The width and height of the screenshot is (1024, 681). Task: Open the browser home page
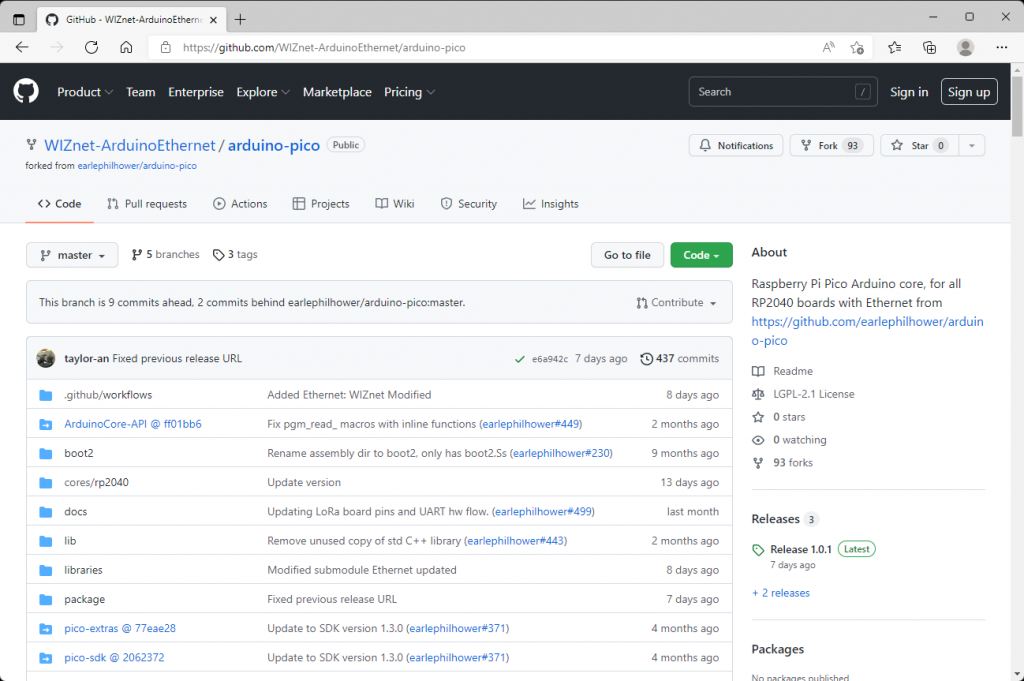coord(126,47)
